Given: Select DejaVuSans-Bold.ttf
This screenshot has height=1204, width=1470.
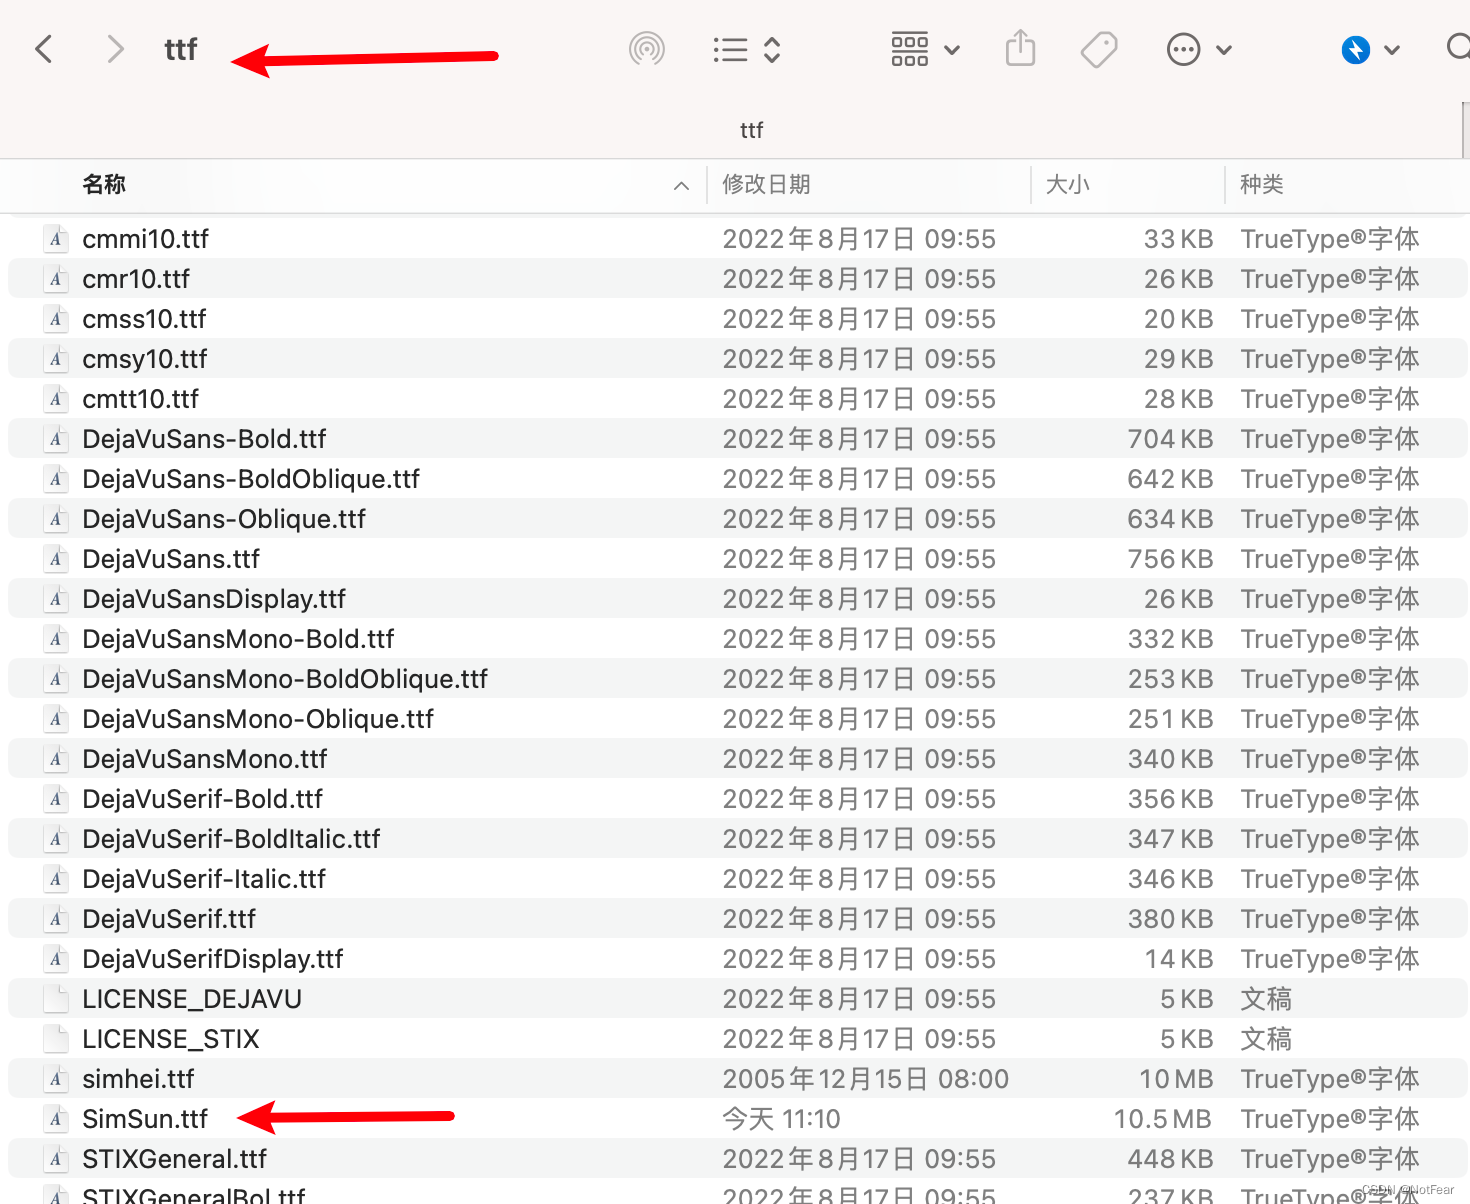Looking at the screenshot, I should (x=738, y=439).
